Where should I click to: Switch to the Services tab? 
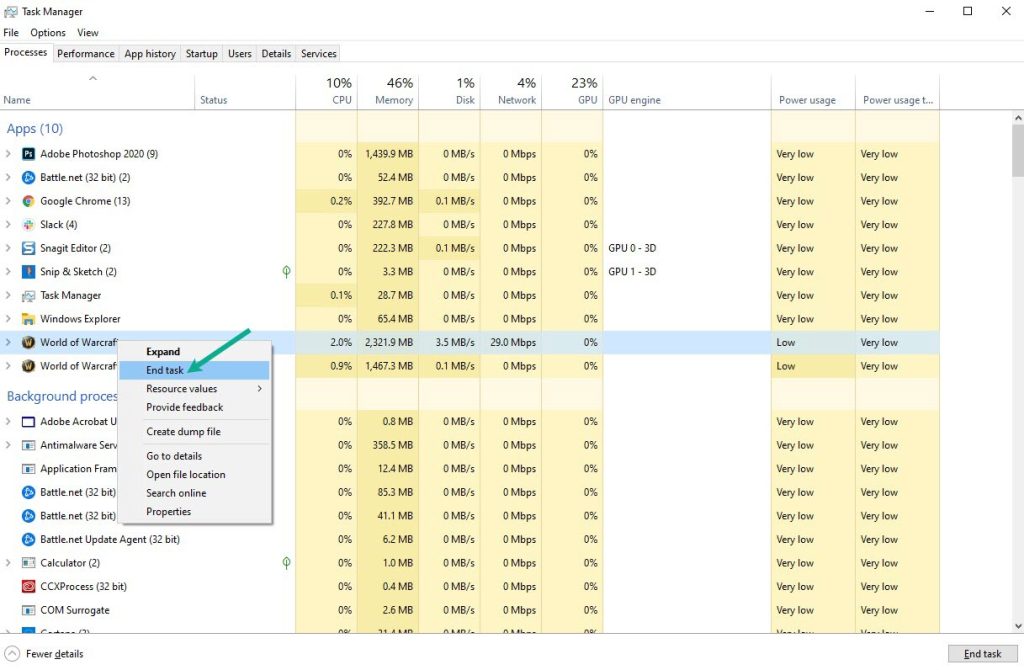click(319, 54)
